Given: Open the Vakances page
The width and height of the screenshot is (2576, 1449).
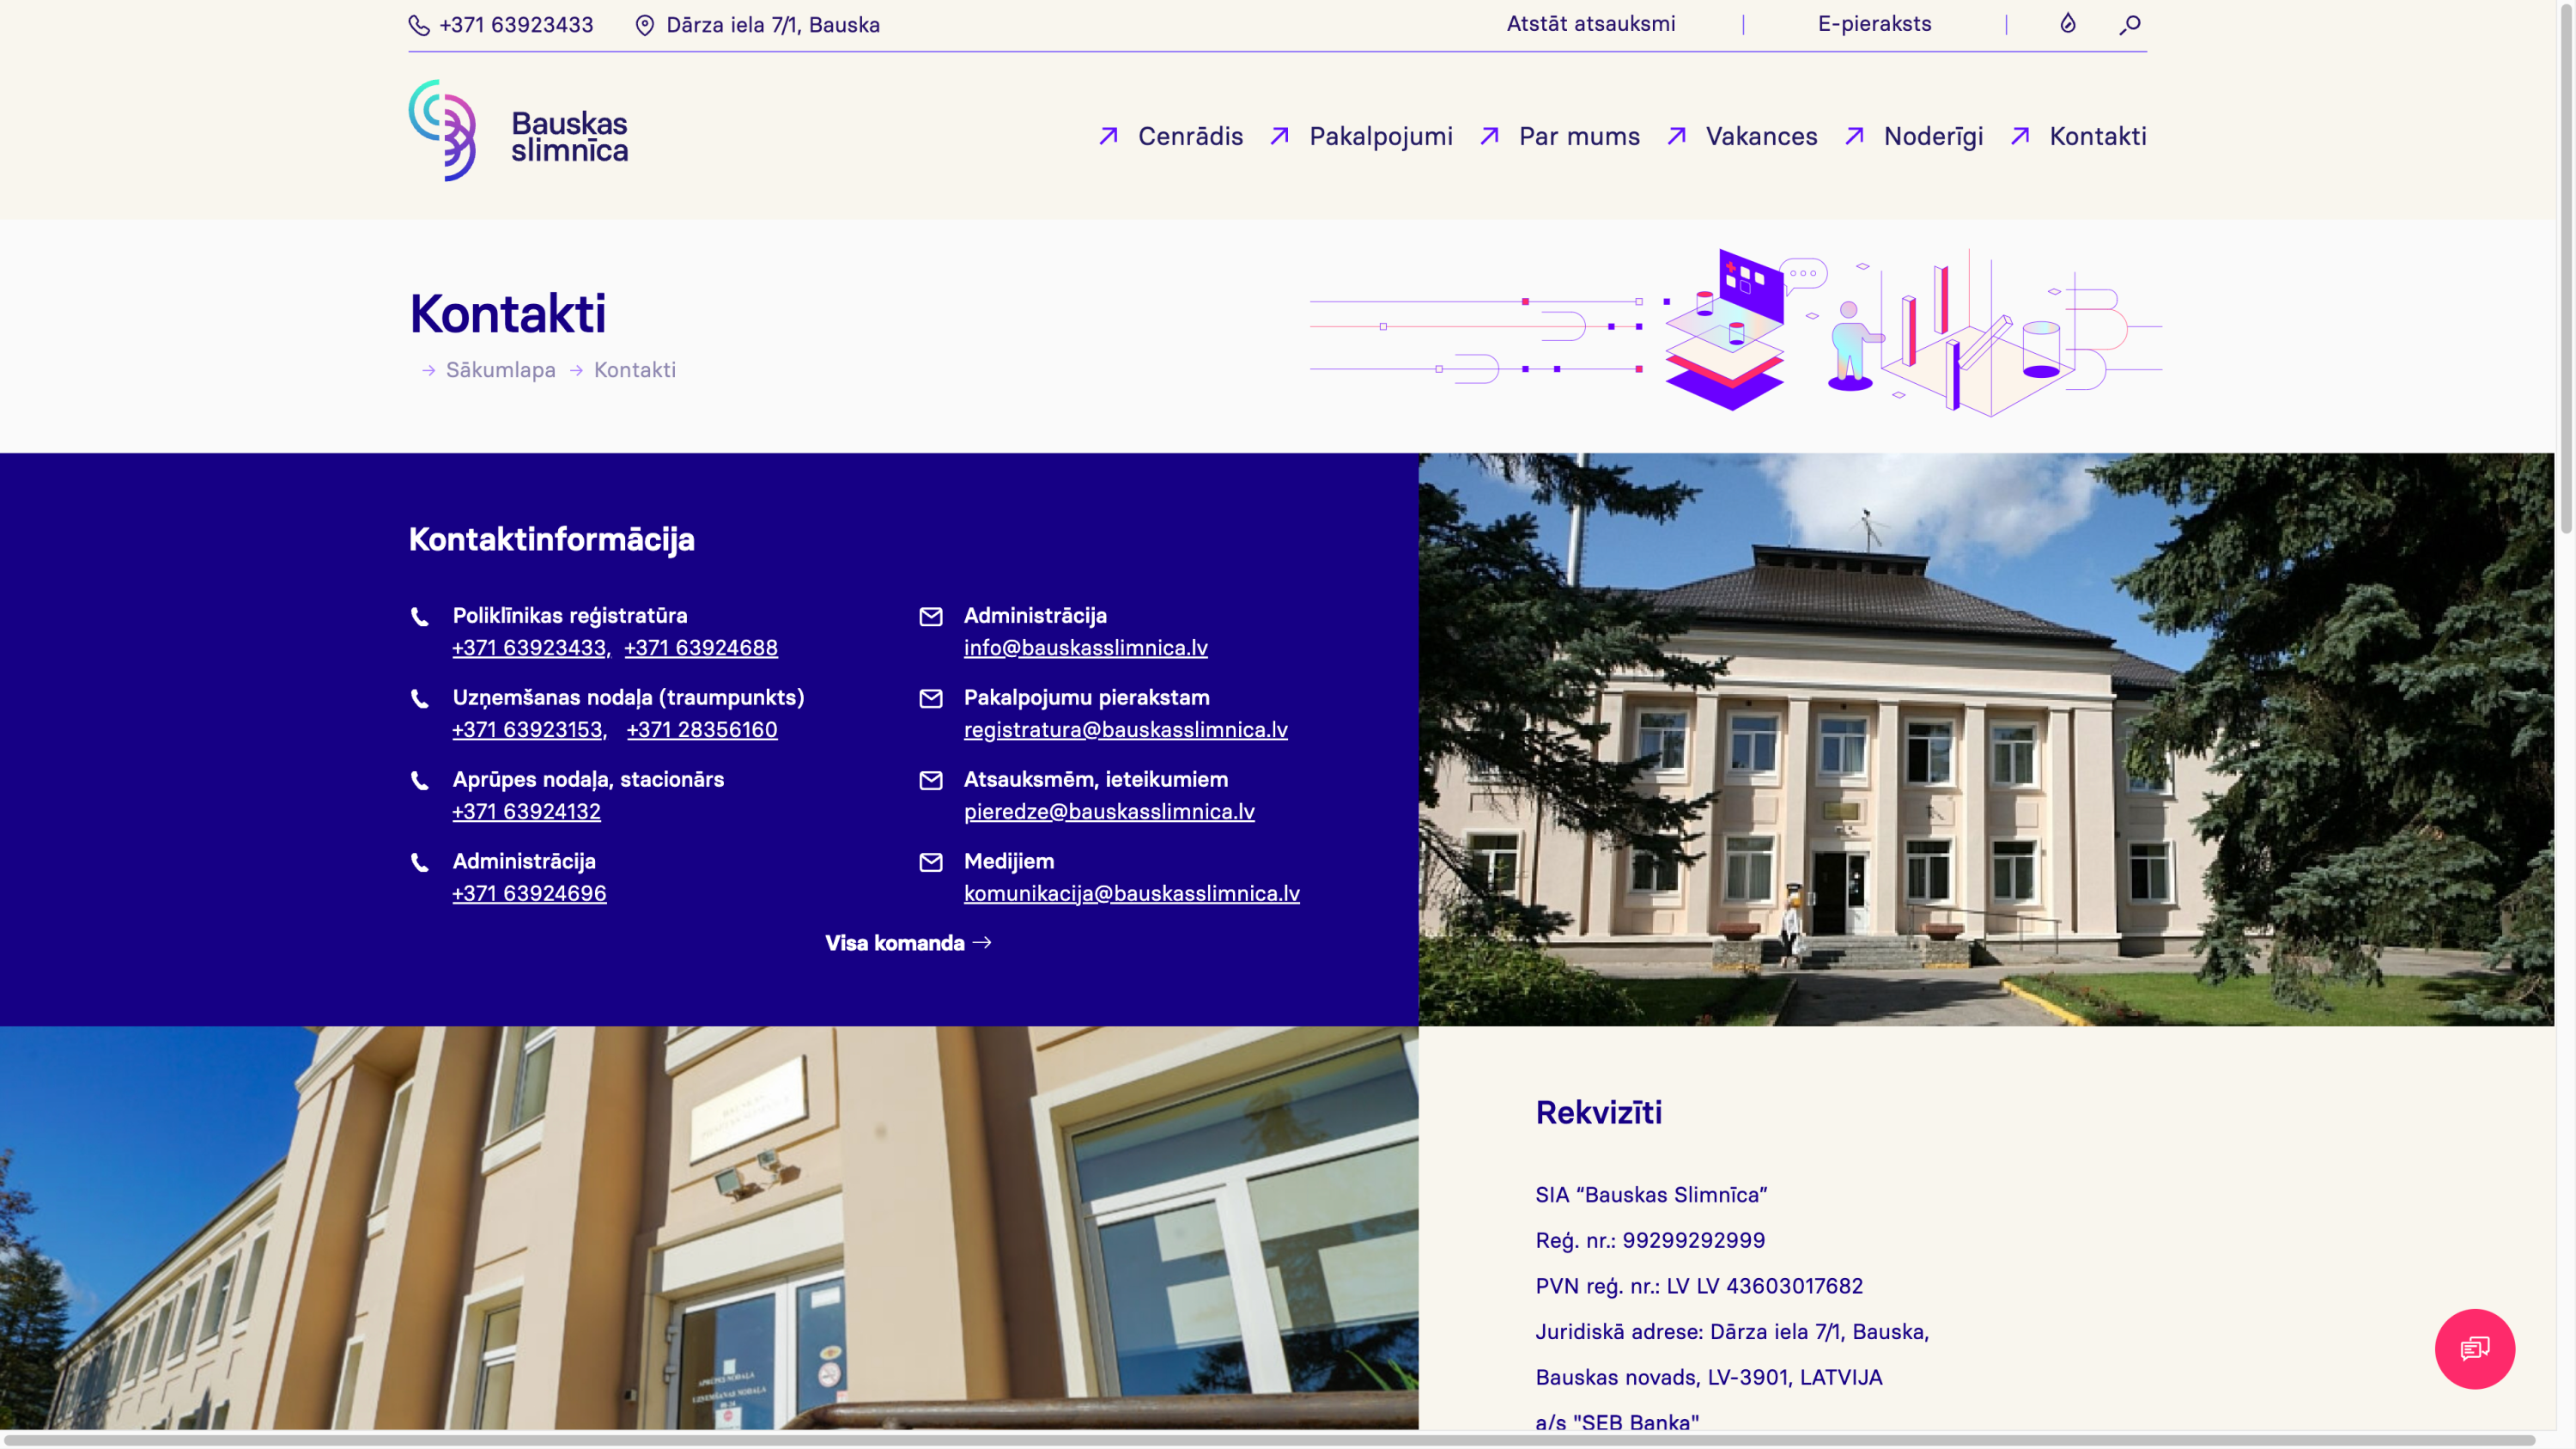Looking at the screenshot, I should click(x=1761, y=136).
